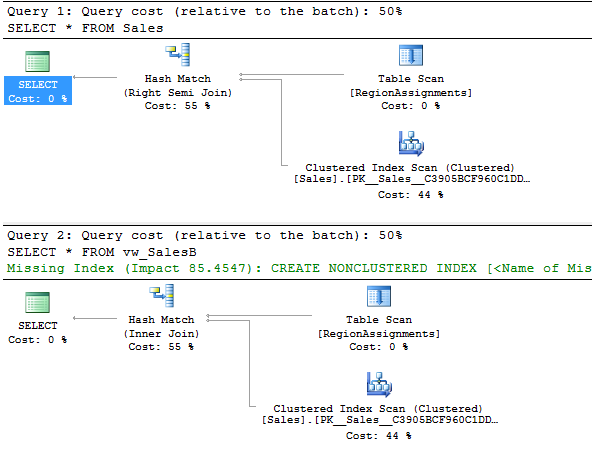Click the highlighted SELECT Cost 0% label

click(x=38, y=91)
